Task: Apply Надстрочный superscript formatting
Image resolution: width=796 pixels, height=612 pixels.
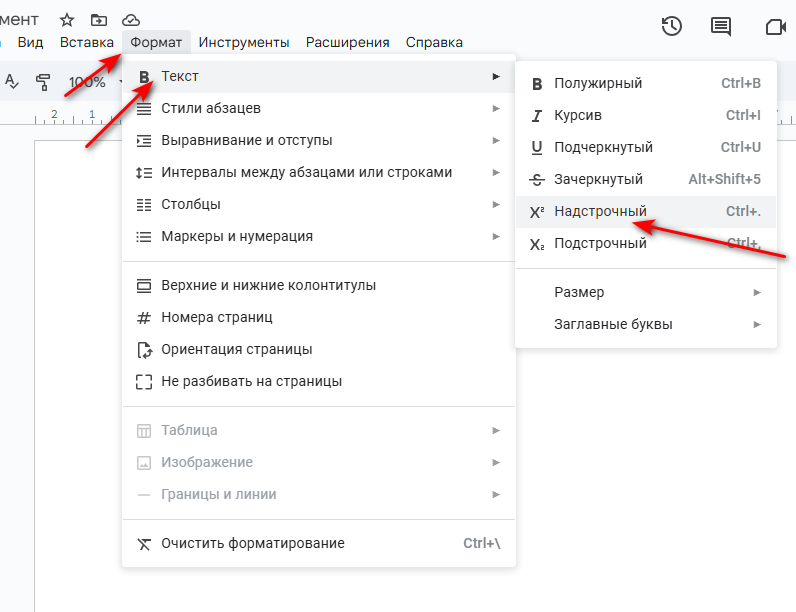Action: pyautogui.click(x=646, y=212)
